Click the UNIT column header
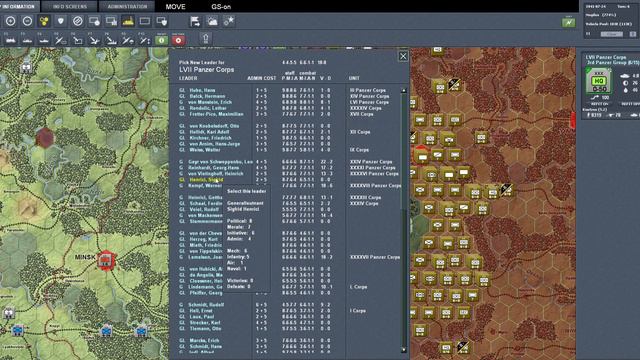Screen dimensions: 640x360 point(354,78)
